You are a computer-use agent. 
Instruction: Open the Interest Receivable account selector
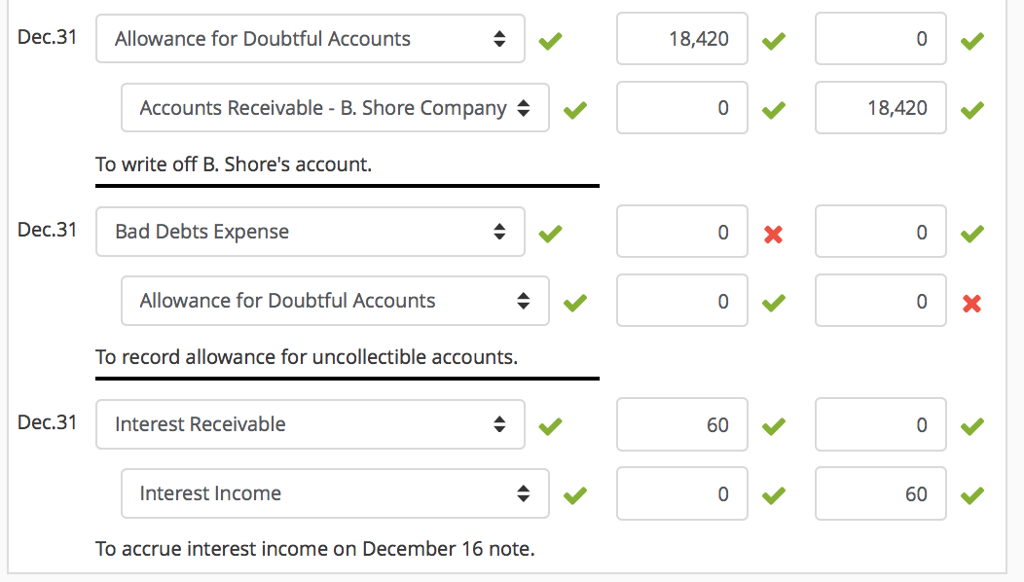[x=310, y=424]
